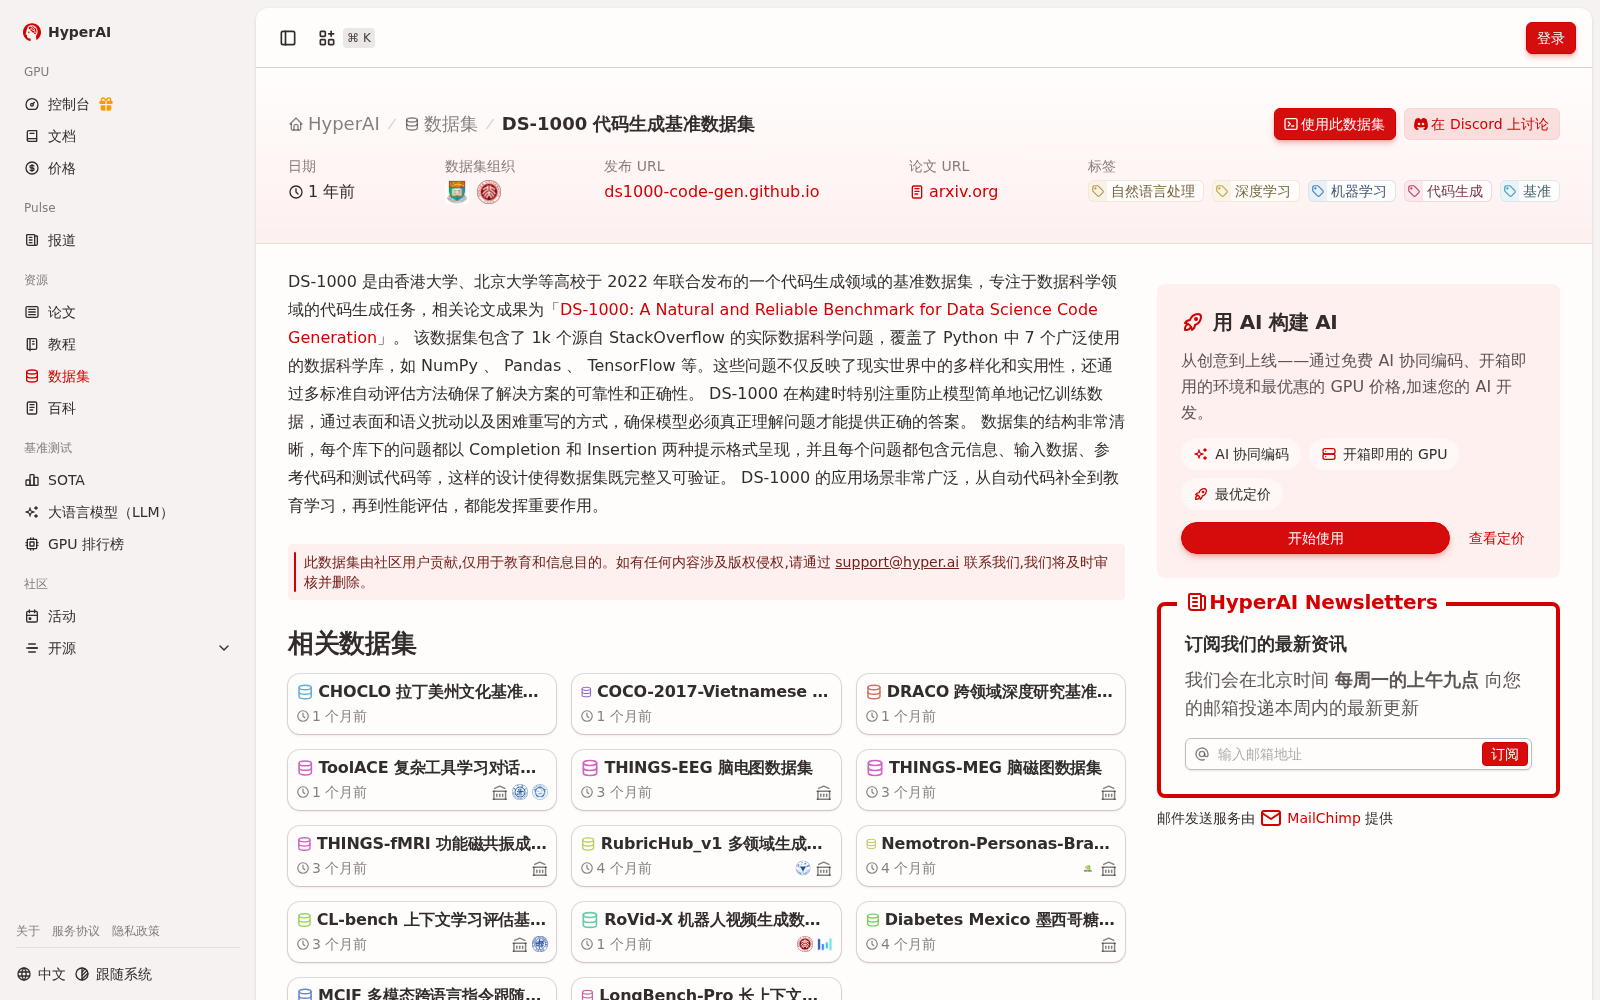The image size is (1600, 1000).
Task: Toggle the sidebar panel icon
Action: 288,38
